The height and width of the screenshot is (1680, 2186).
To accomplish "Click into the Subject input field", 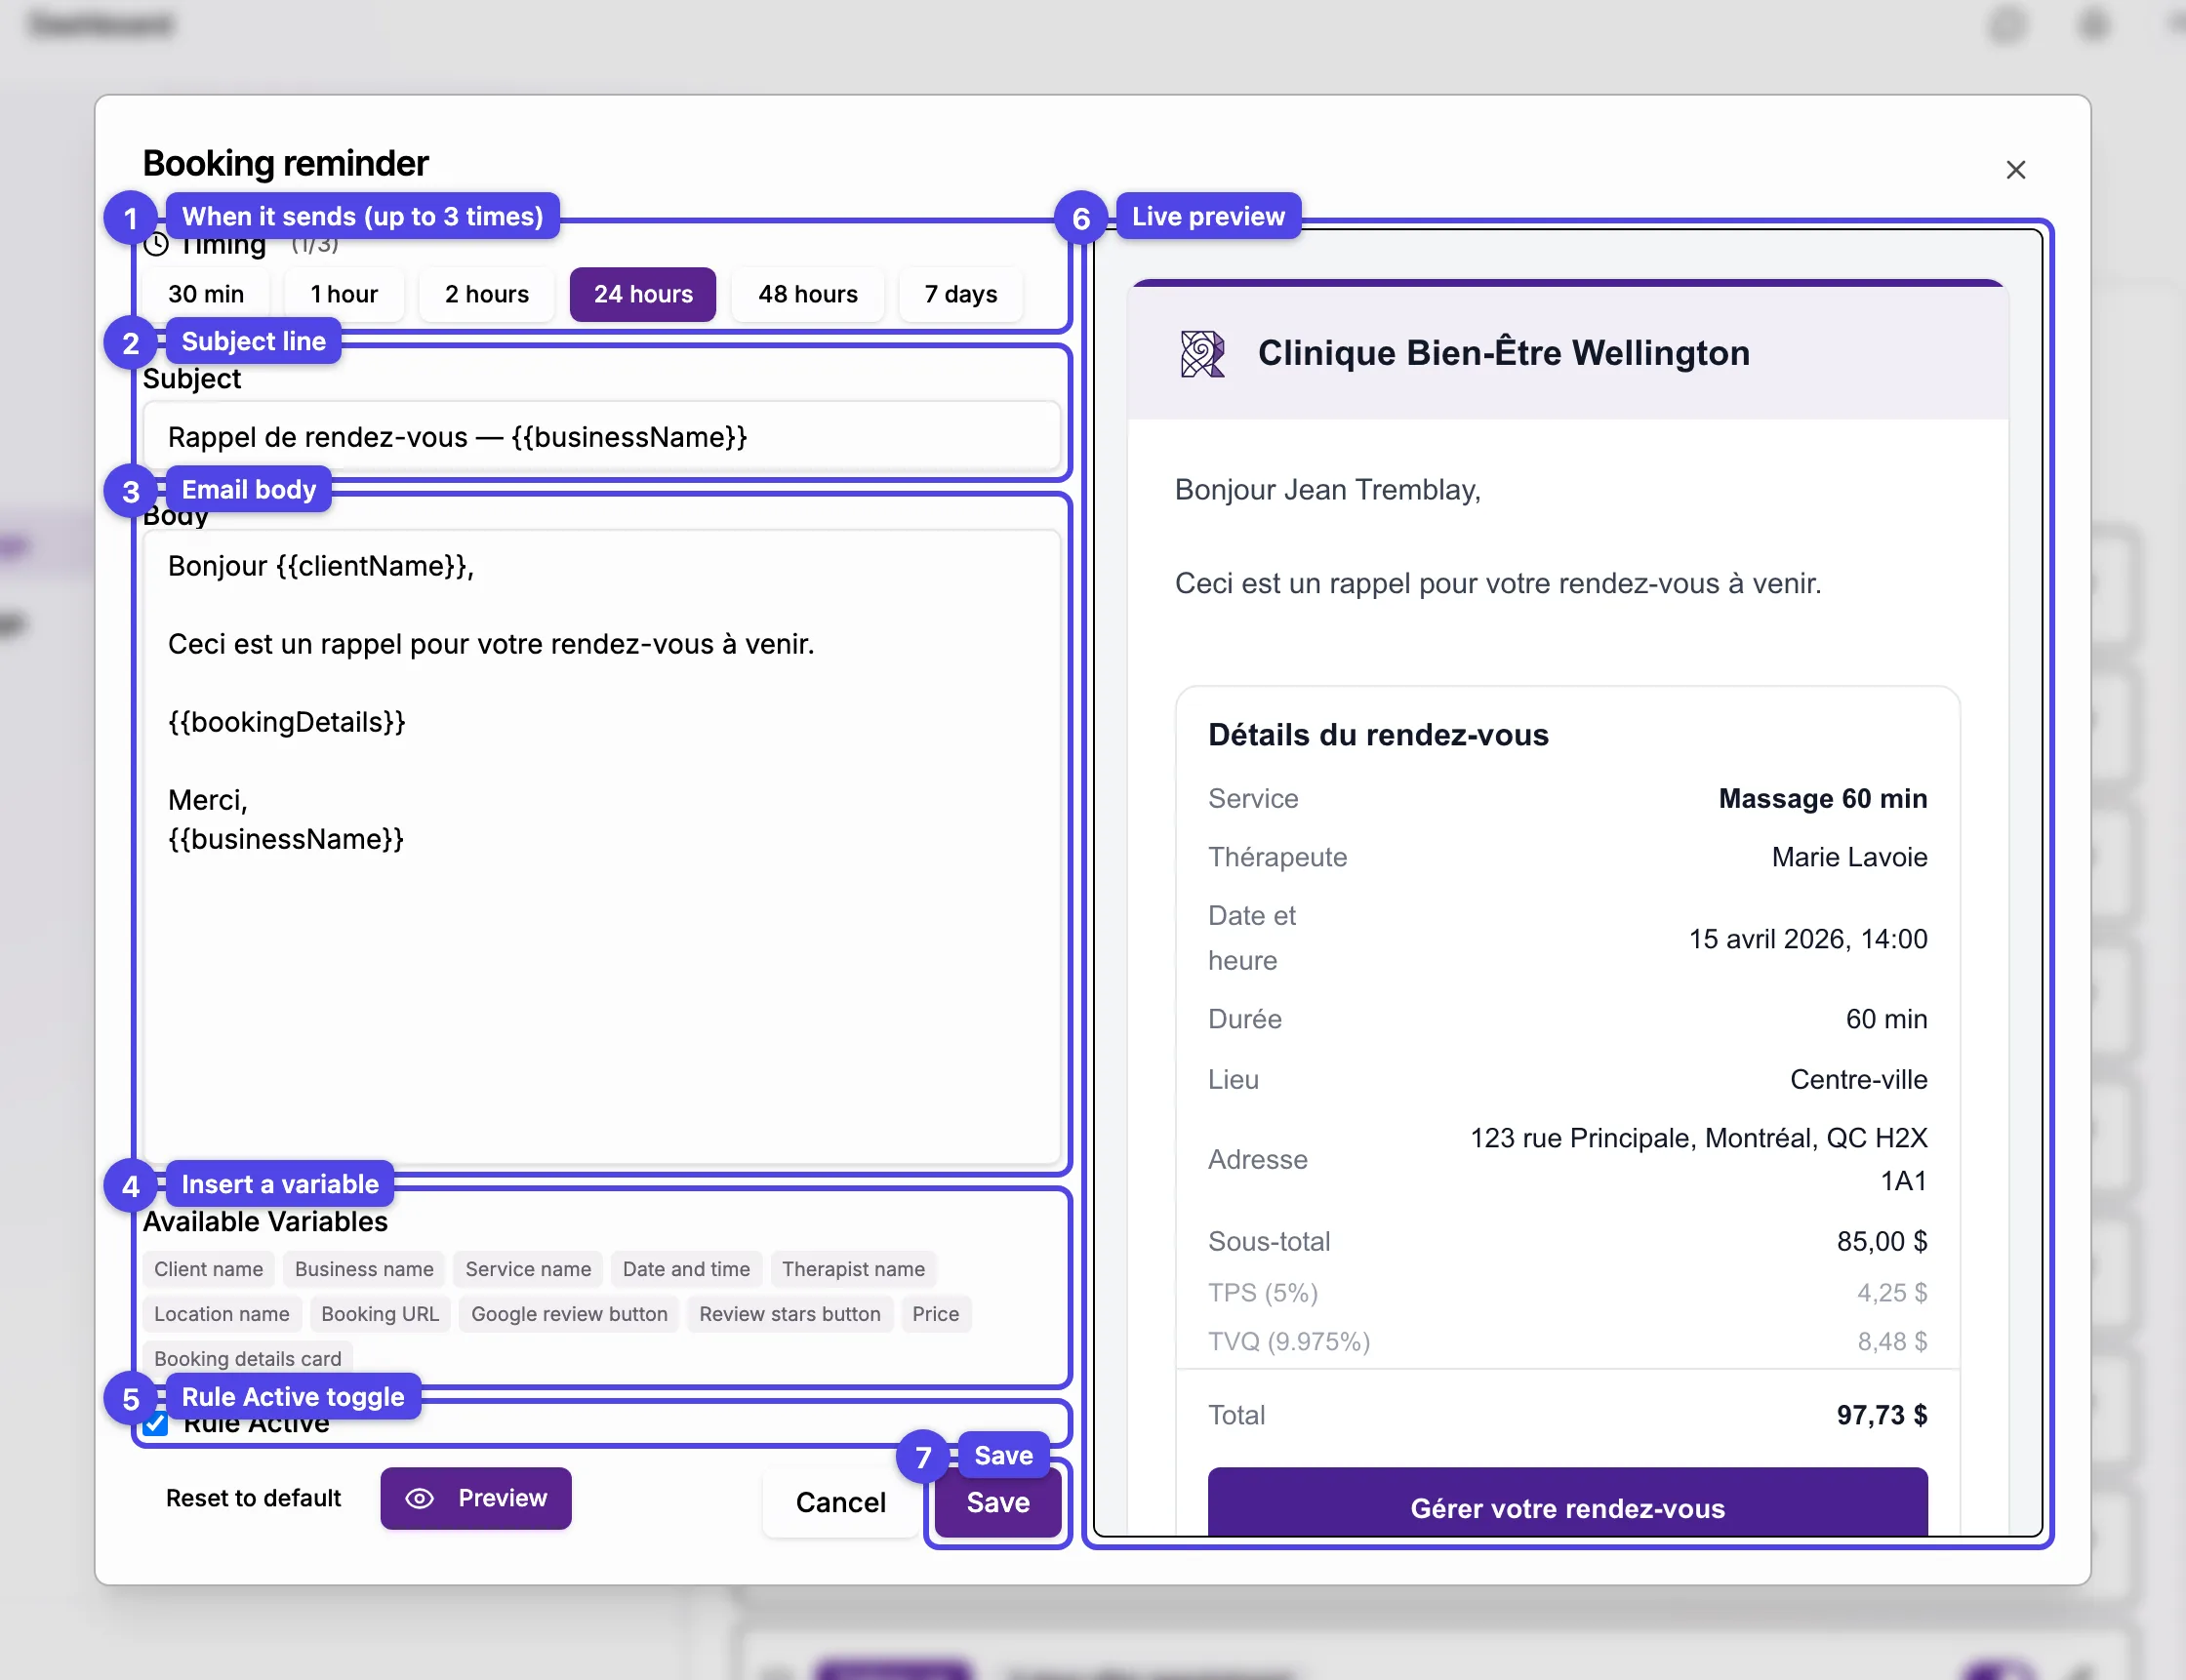I will click(601, 437).
